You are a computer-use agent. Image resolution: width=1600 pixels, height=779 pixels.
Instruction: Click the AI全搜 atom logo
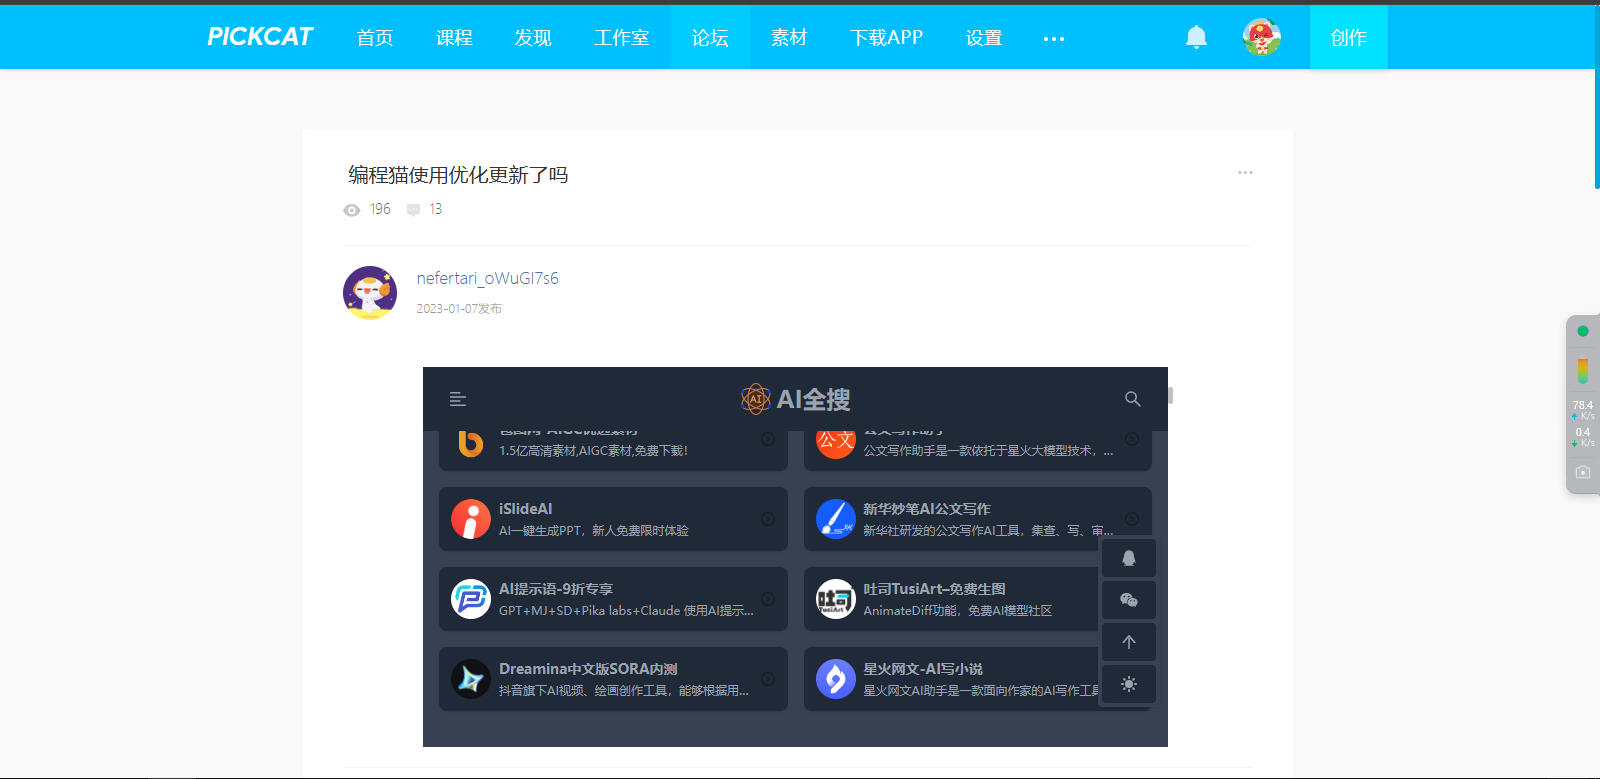tap(755, 399)
